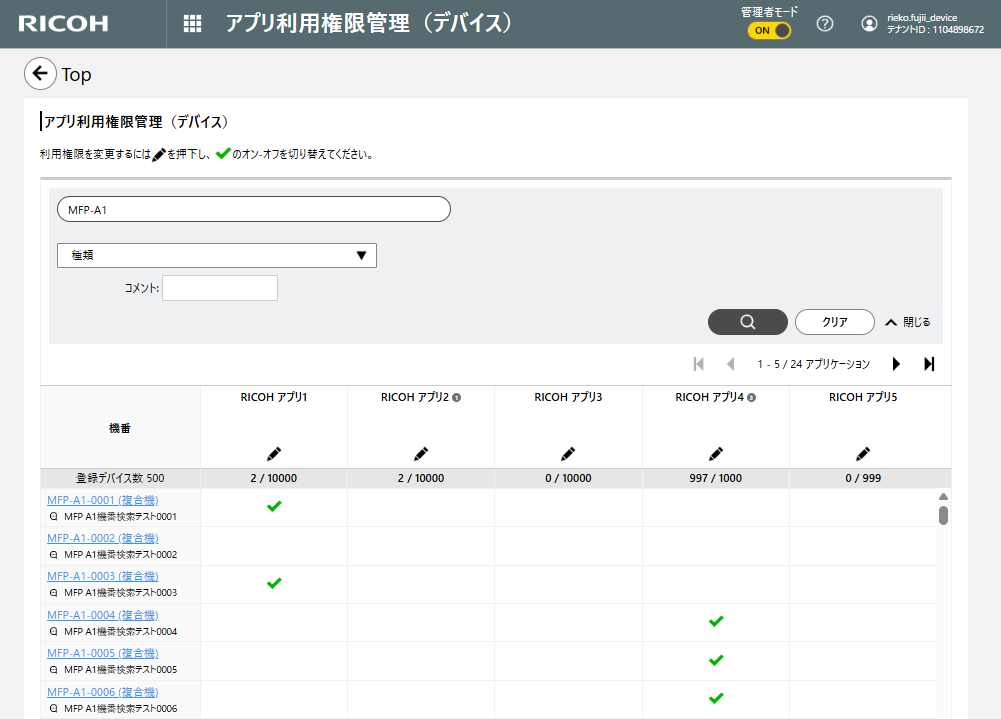
Task: Toggle 管理者モード switch off
Action: click(769, 30)
